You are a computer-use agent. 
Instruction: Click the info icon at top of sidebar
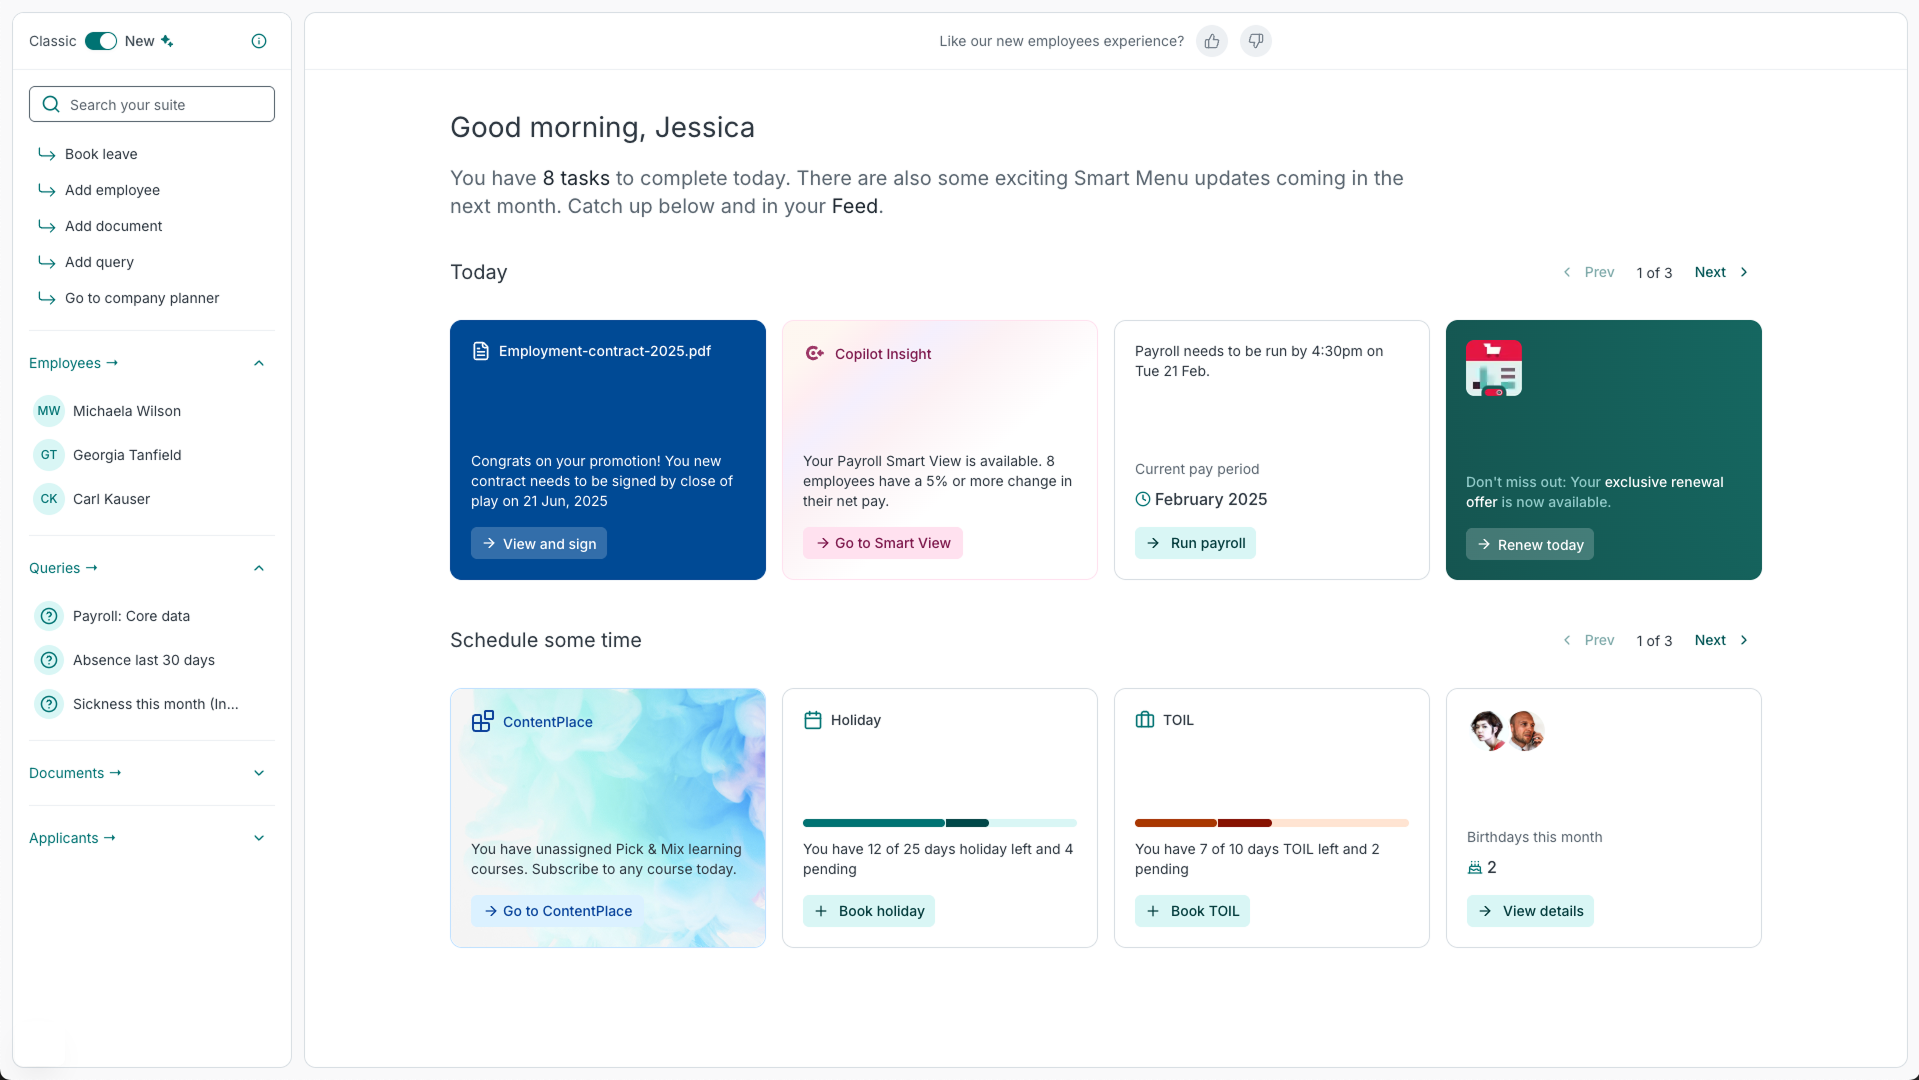[x=259, y=41]
